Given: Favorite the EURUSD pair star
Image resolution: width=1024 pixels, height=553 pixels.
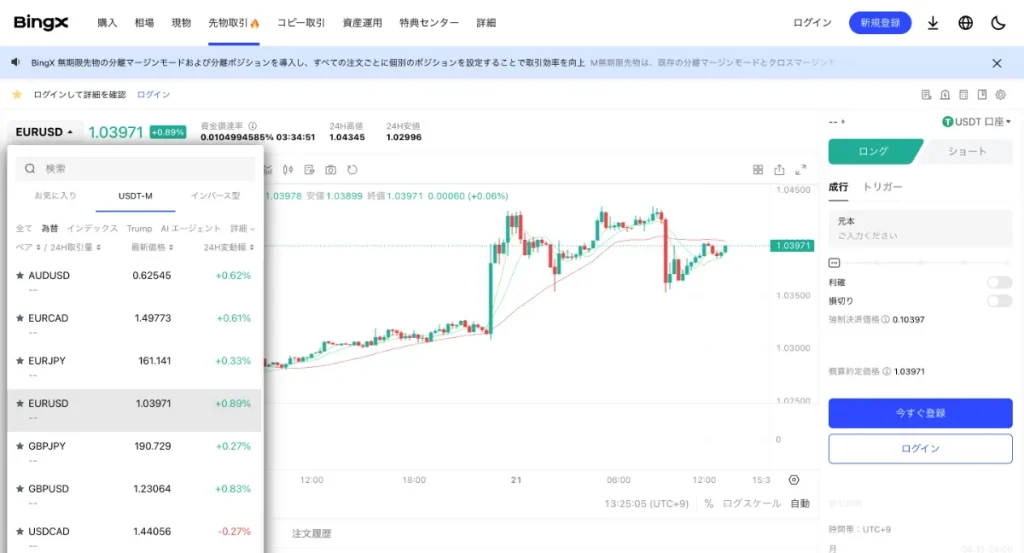Looking at the screenshot, I should [20, 403].
